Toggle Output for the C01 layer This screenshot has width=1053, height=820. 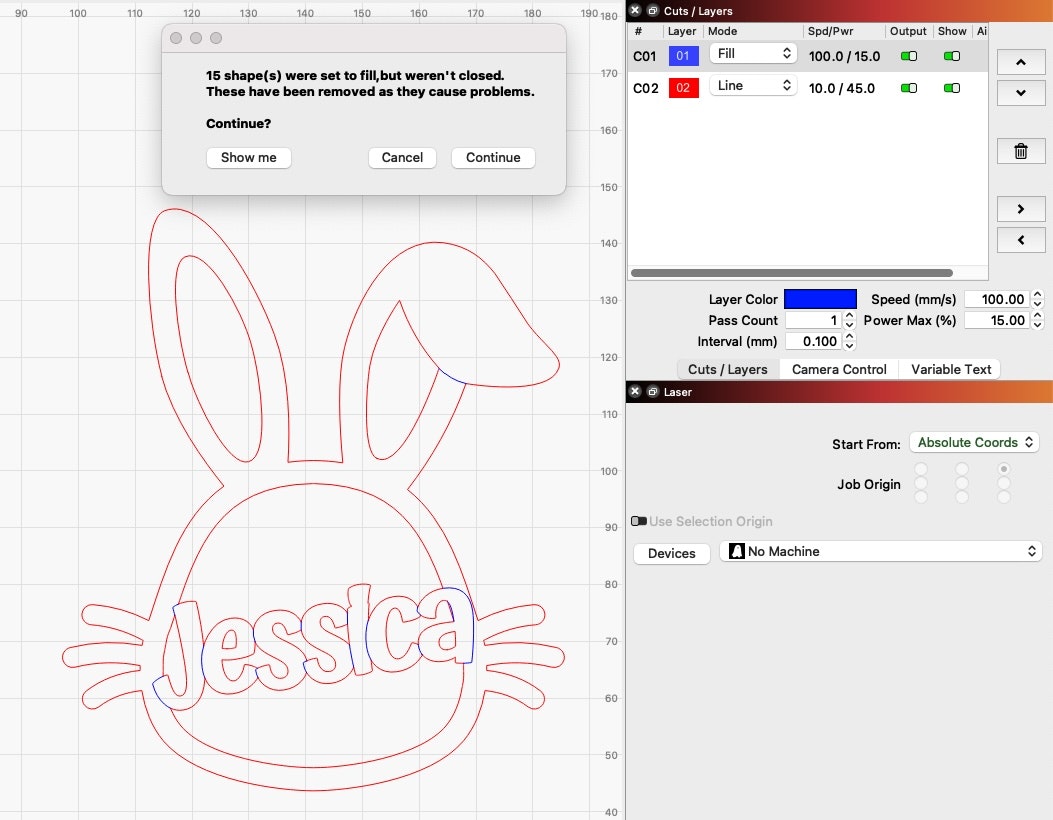pos(908,56)
